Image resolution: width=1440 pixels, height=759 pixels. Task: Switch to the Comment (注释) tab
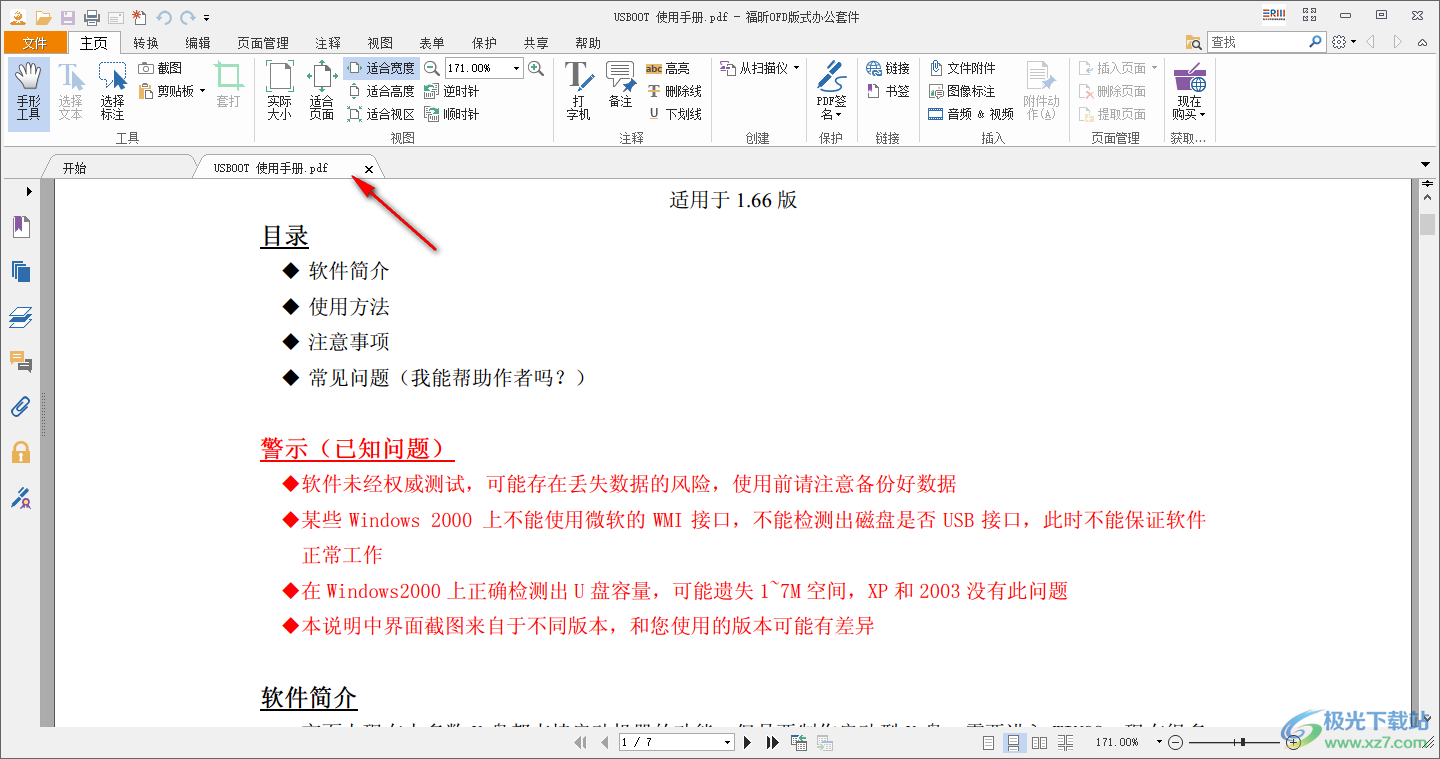coord(328,43)
